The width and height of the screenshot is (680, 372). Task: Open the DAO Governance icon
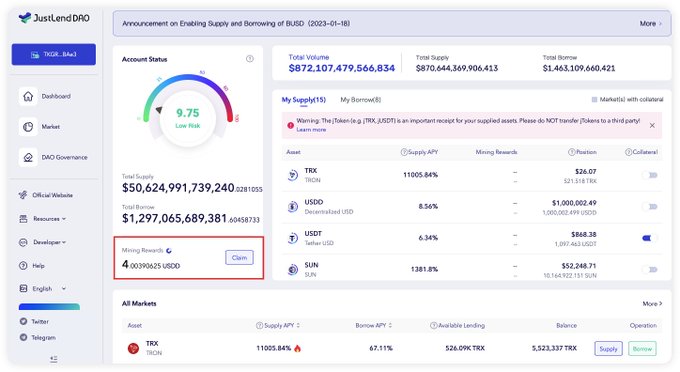tap(28, 157)
